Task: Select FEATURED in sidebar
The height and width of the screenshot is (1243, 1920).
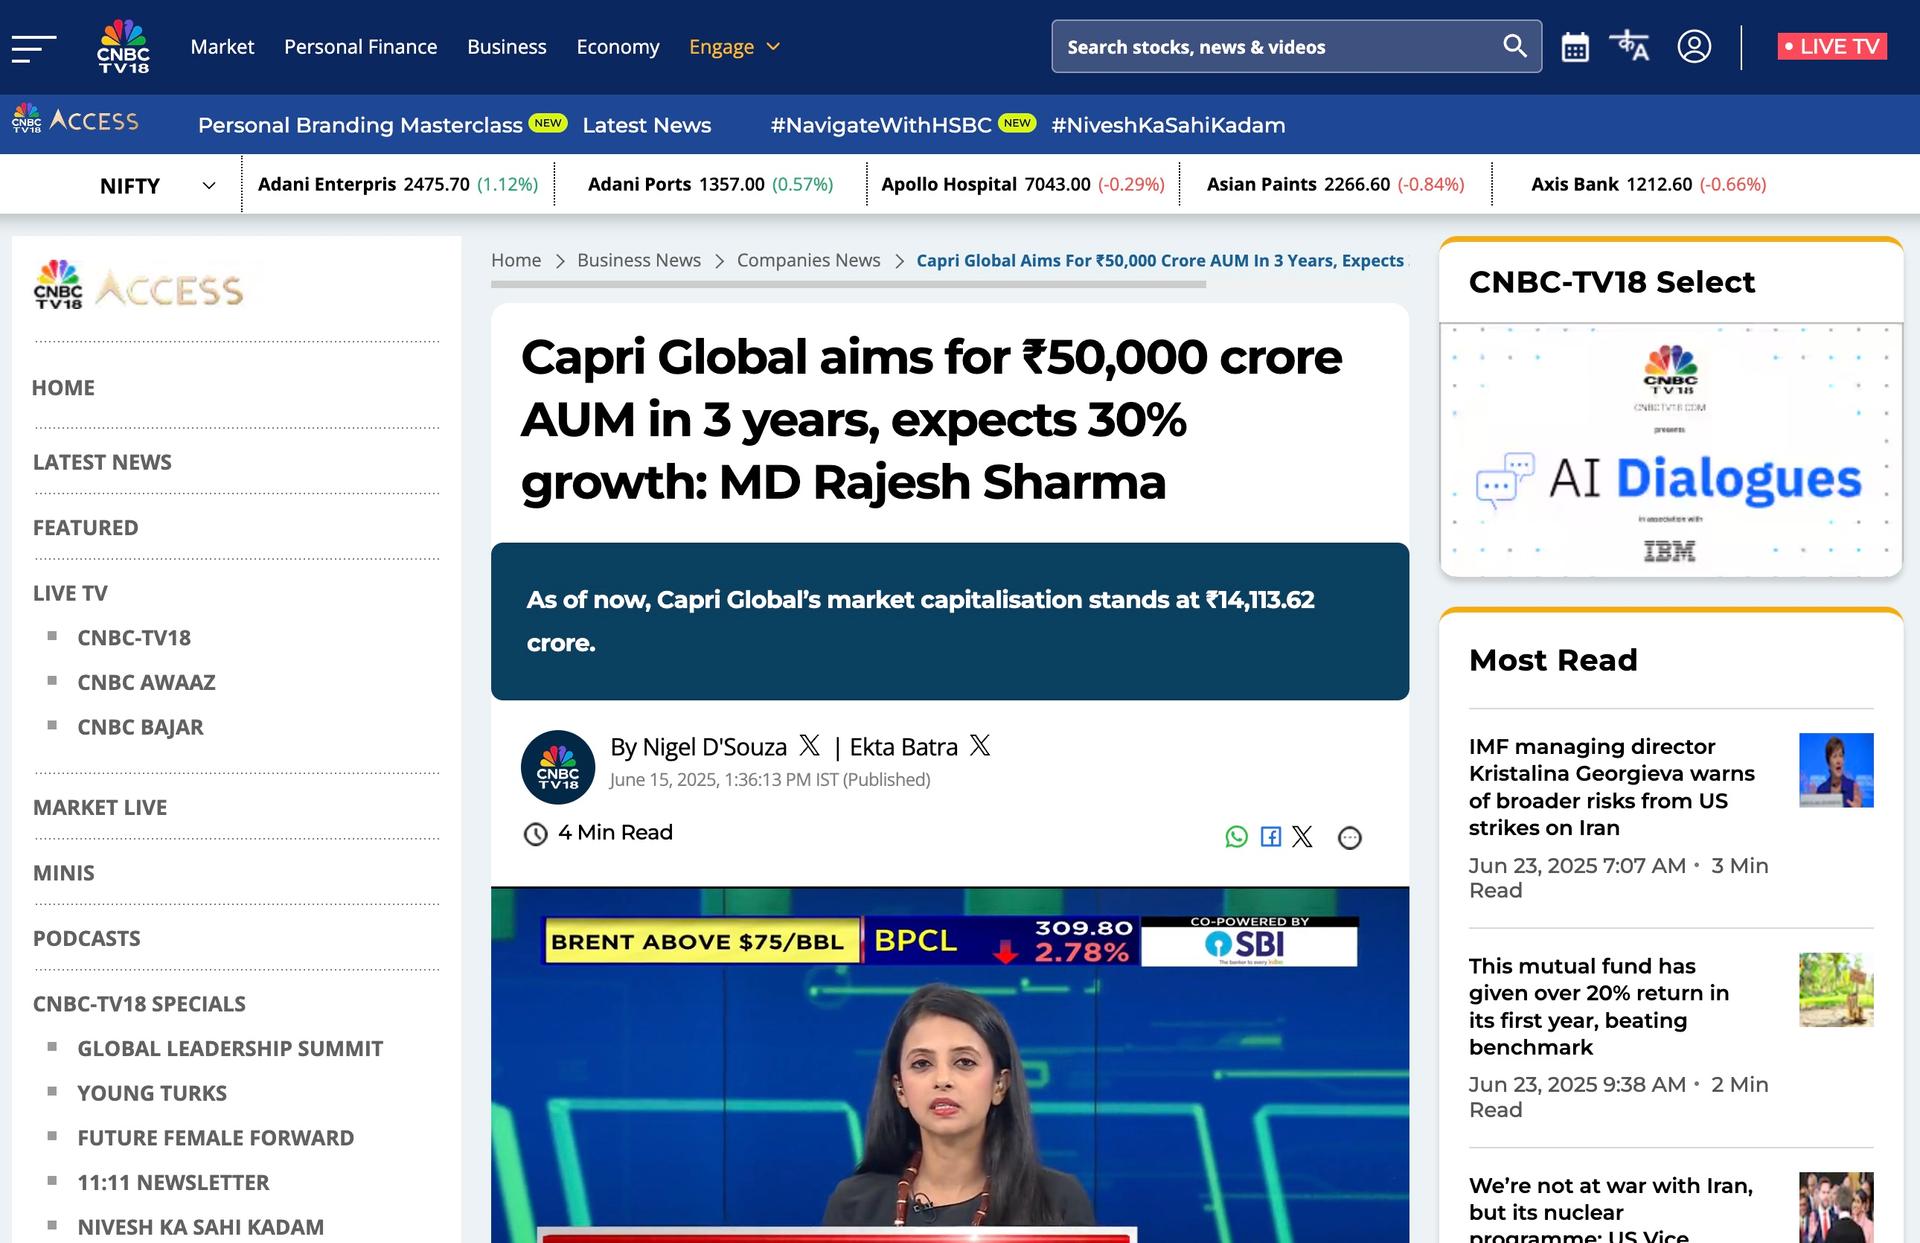Action: point(86,528)
